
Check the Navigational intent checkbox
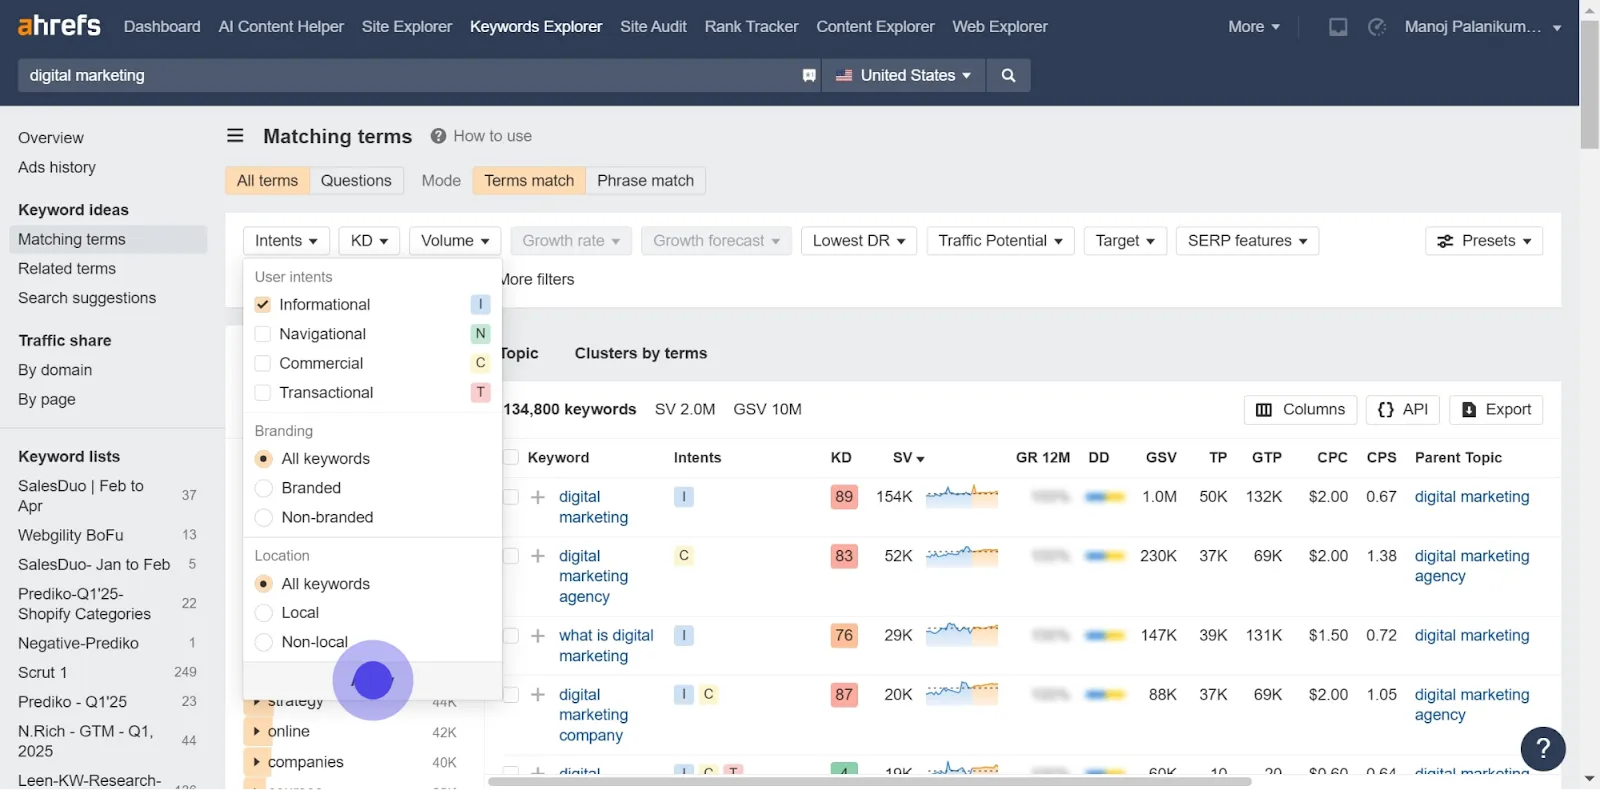(263, 334)
